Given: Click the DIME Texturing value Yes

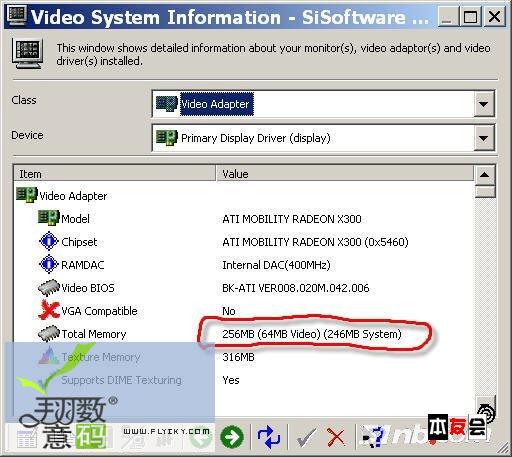Looking at the screenshot, I should click(x=231, y=380).
